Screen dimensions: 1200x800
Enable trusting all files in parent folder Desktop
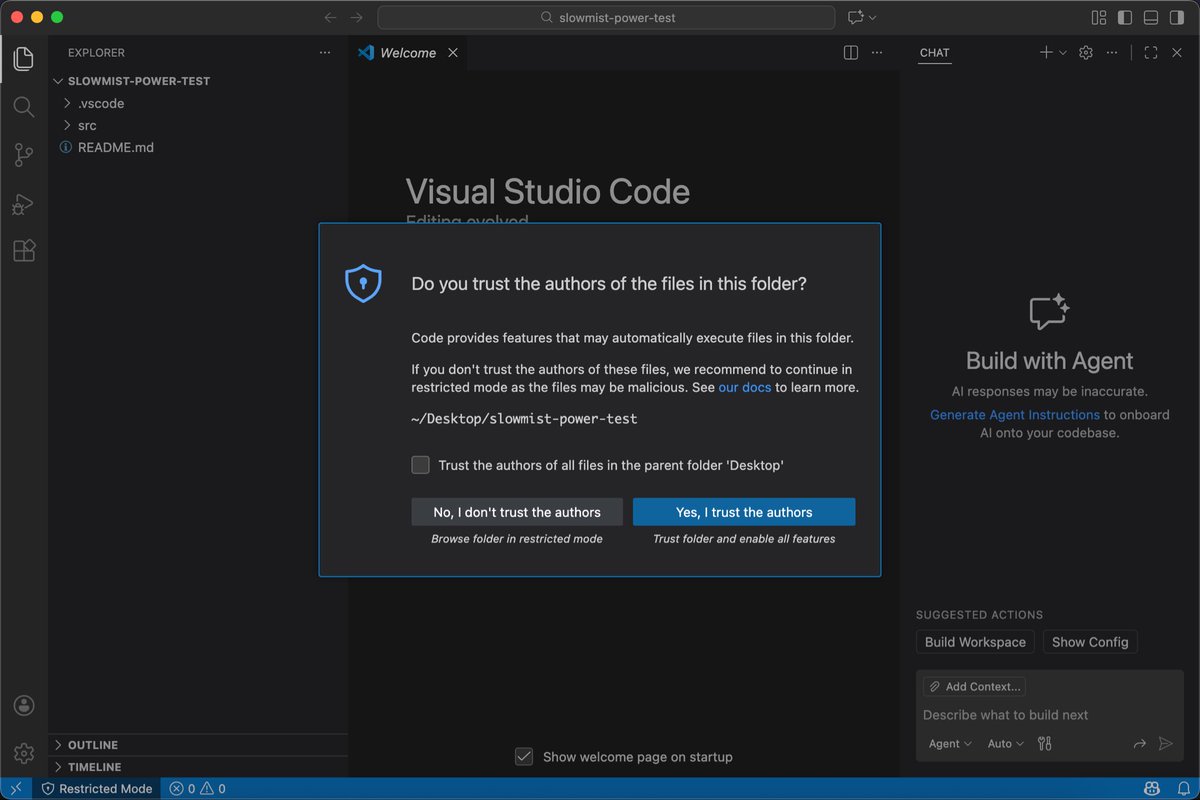click(420, 465)
